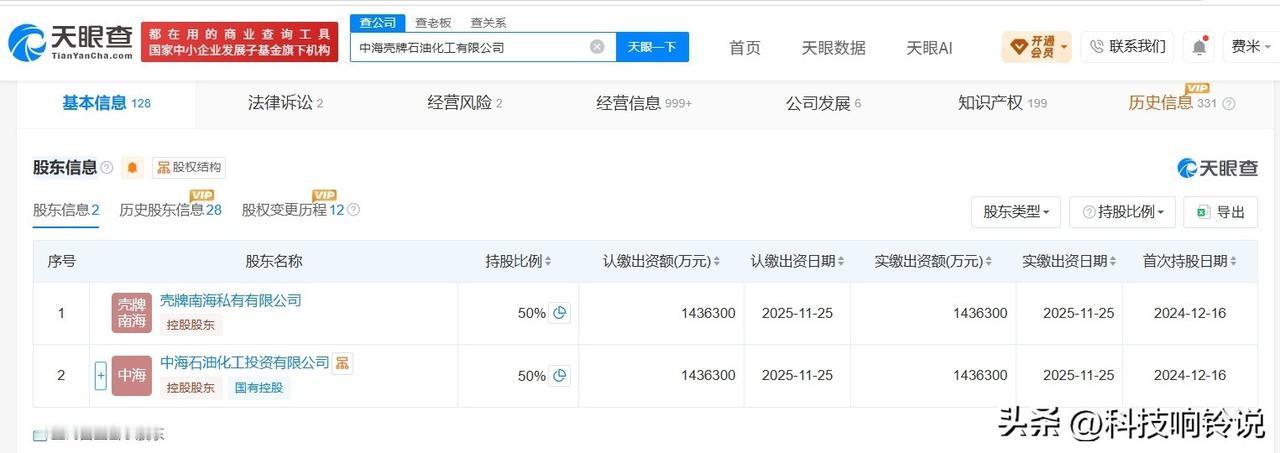Expand row 2 with the plus button

coord(100,376)
